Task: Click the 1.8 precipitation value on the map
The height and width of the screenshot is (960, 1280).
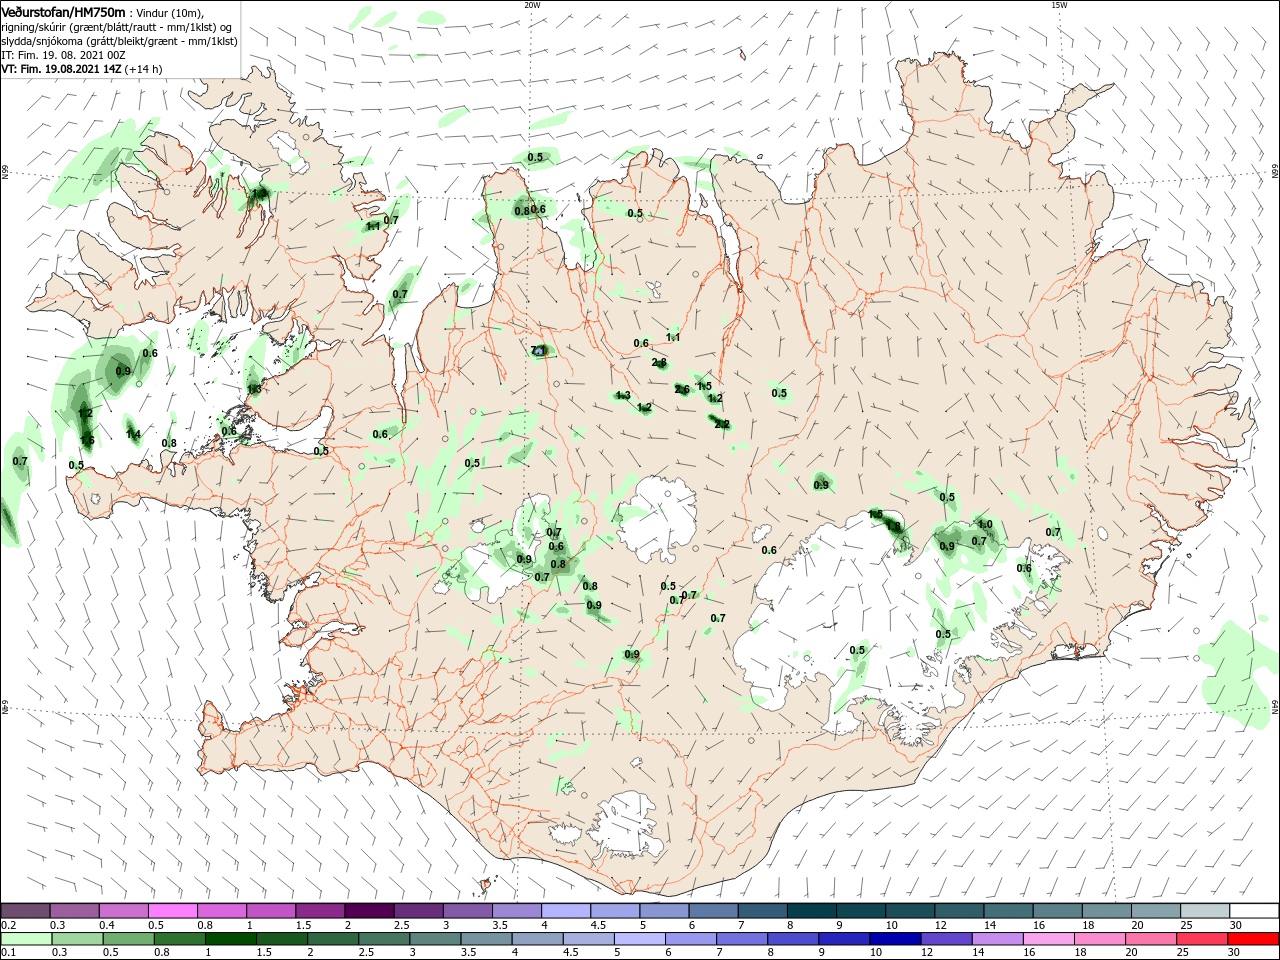Action: point(893,526)
